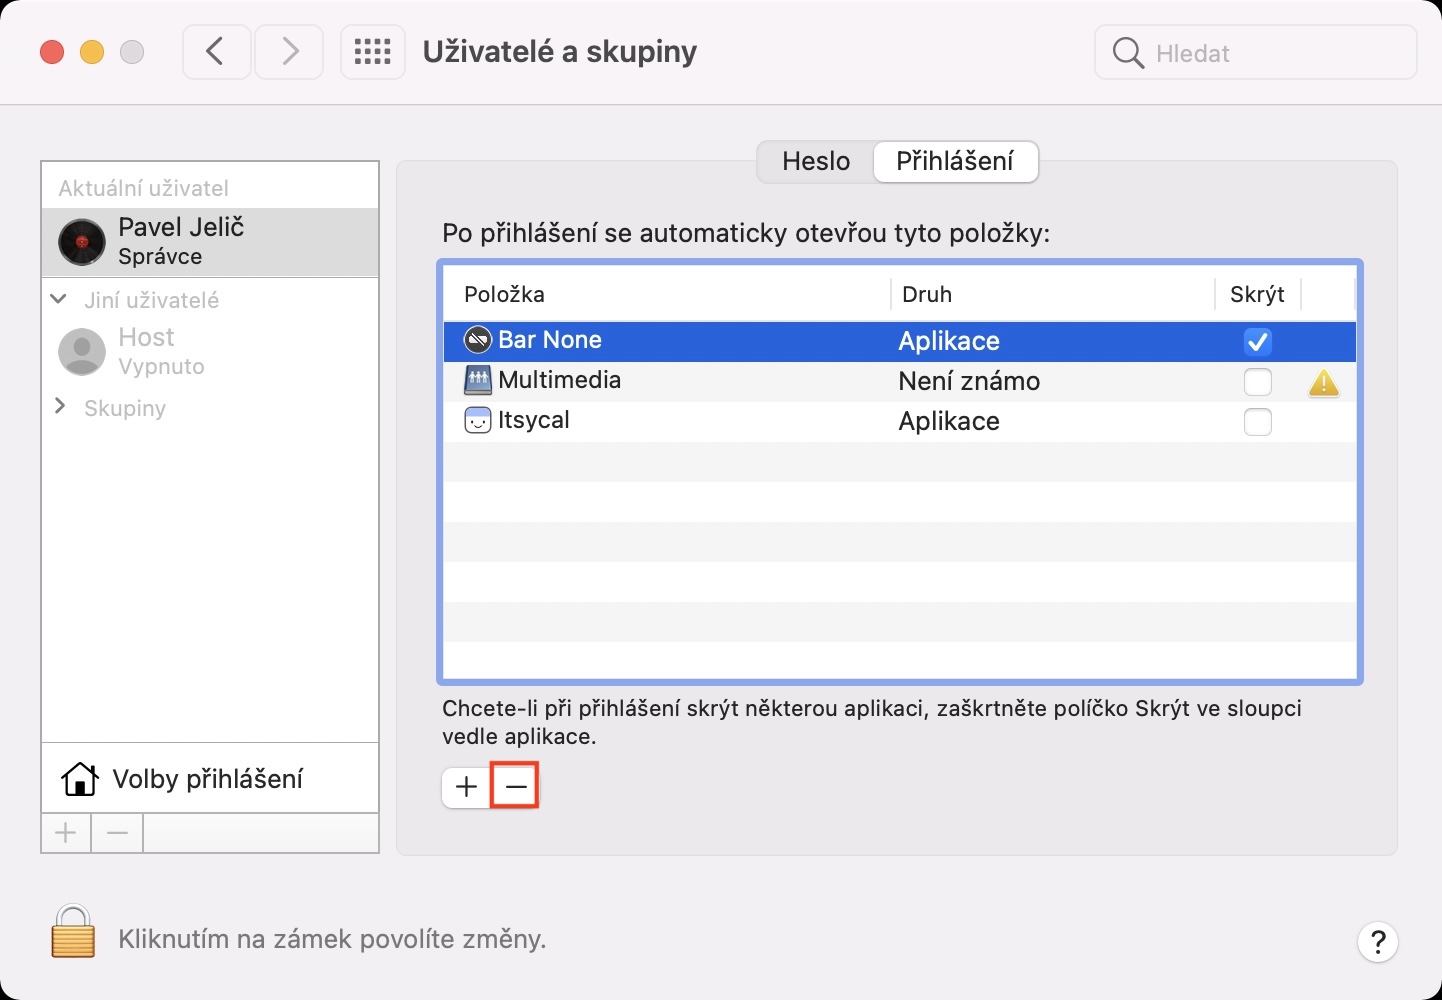The height and width of the screenshot is (1000, 1442).
Task: Click the add login item plus button
Action: pyautogui.click(x=466, y=787)
